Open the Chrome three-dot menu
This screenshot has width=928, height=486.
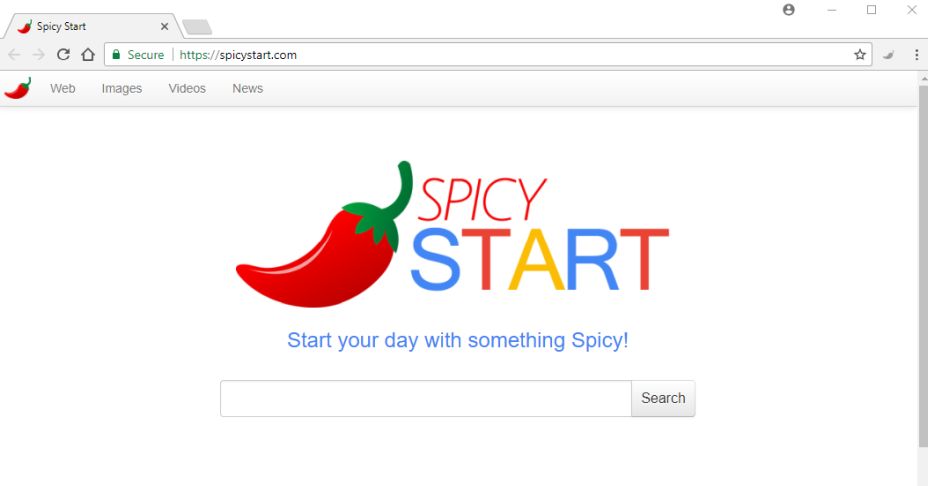coord(916,55)
